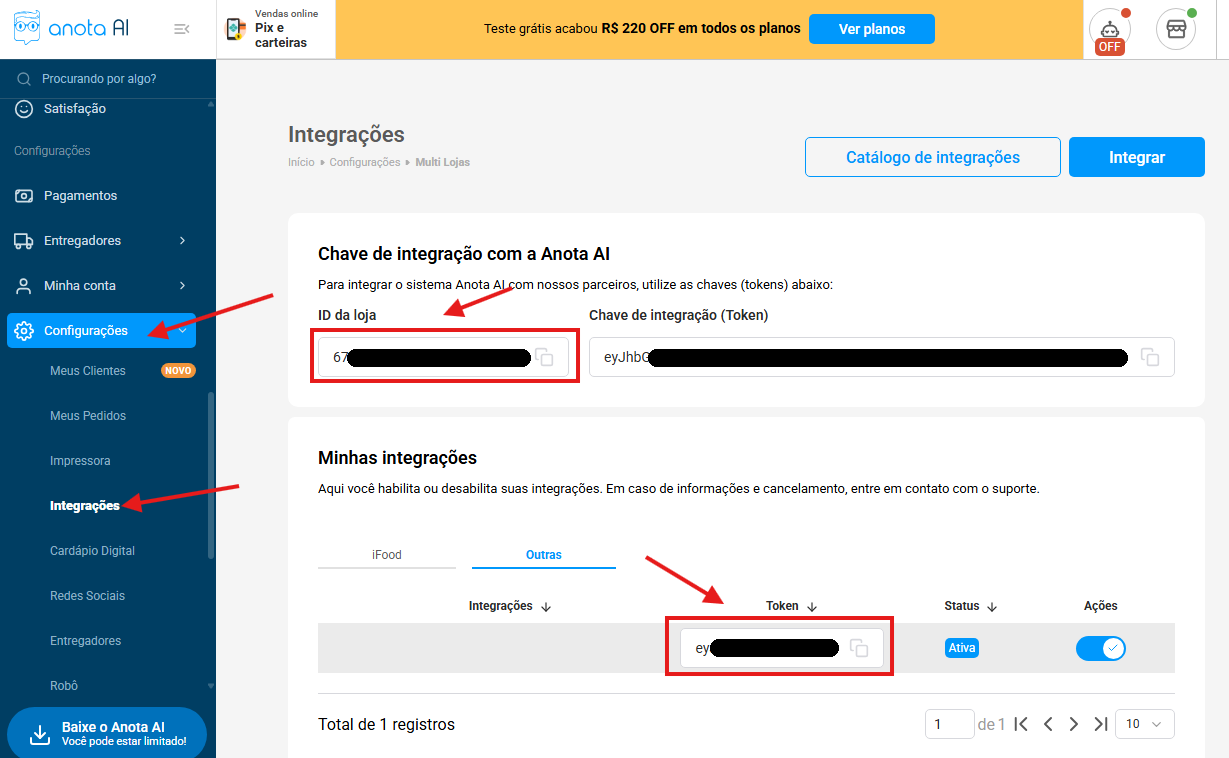Viewport: 1229px width, 758px height.
Task: Open the Catálogo de integrações
Action: coord(932,157)
